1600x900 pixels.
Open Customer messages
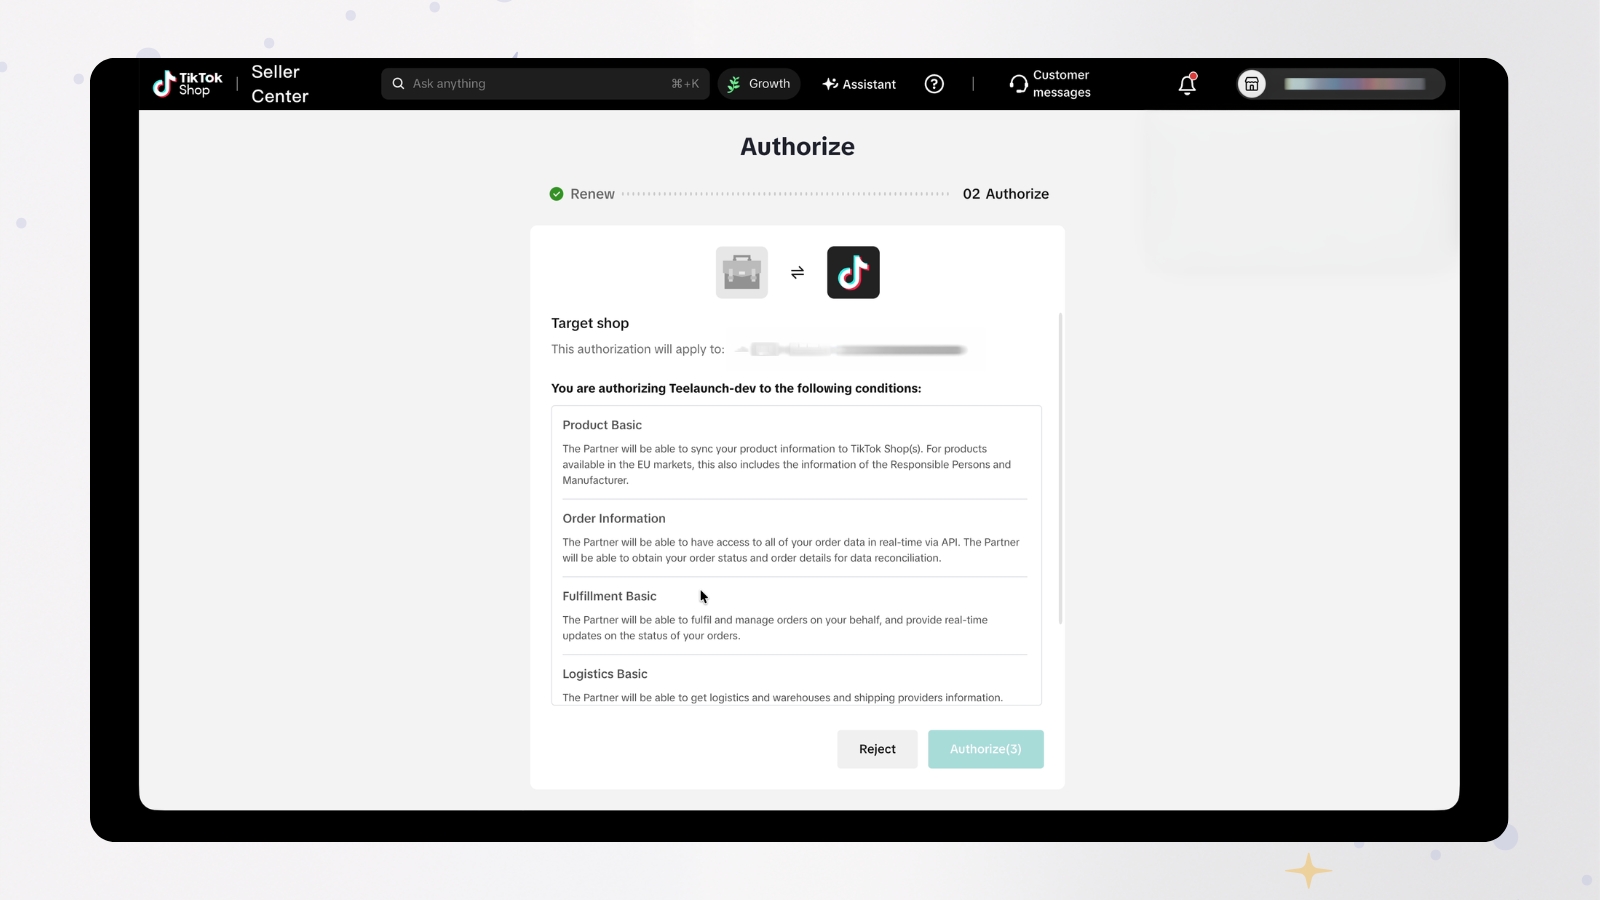point(1050,84)
